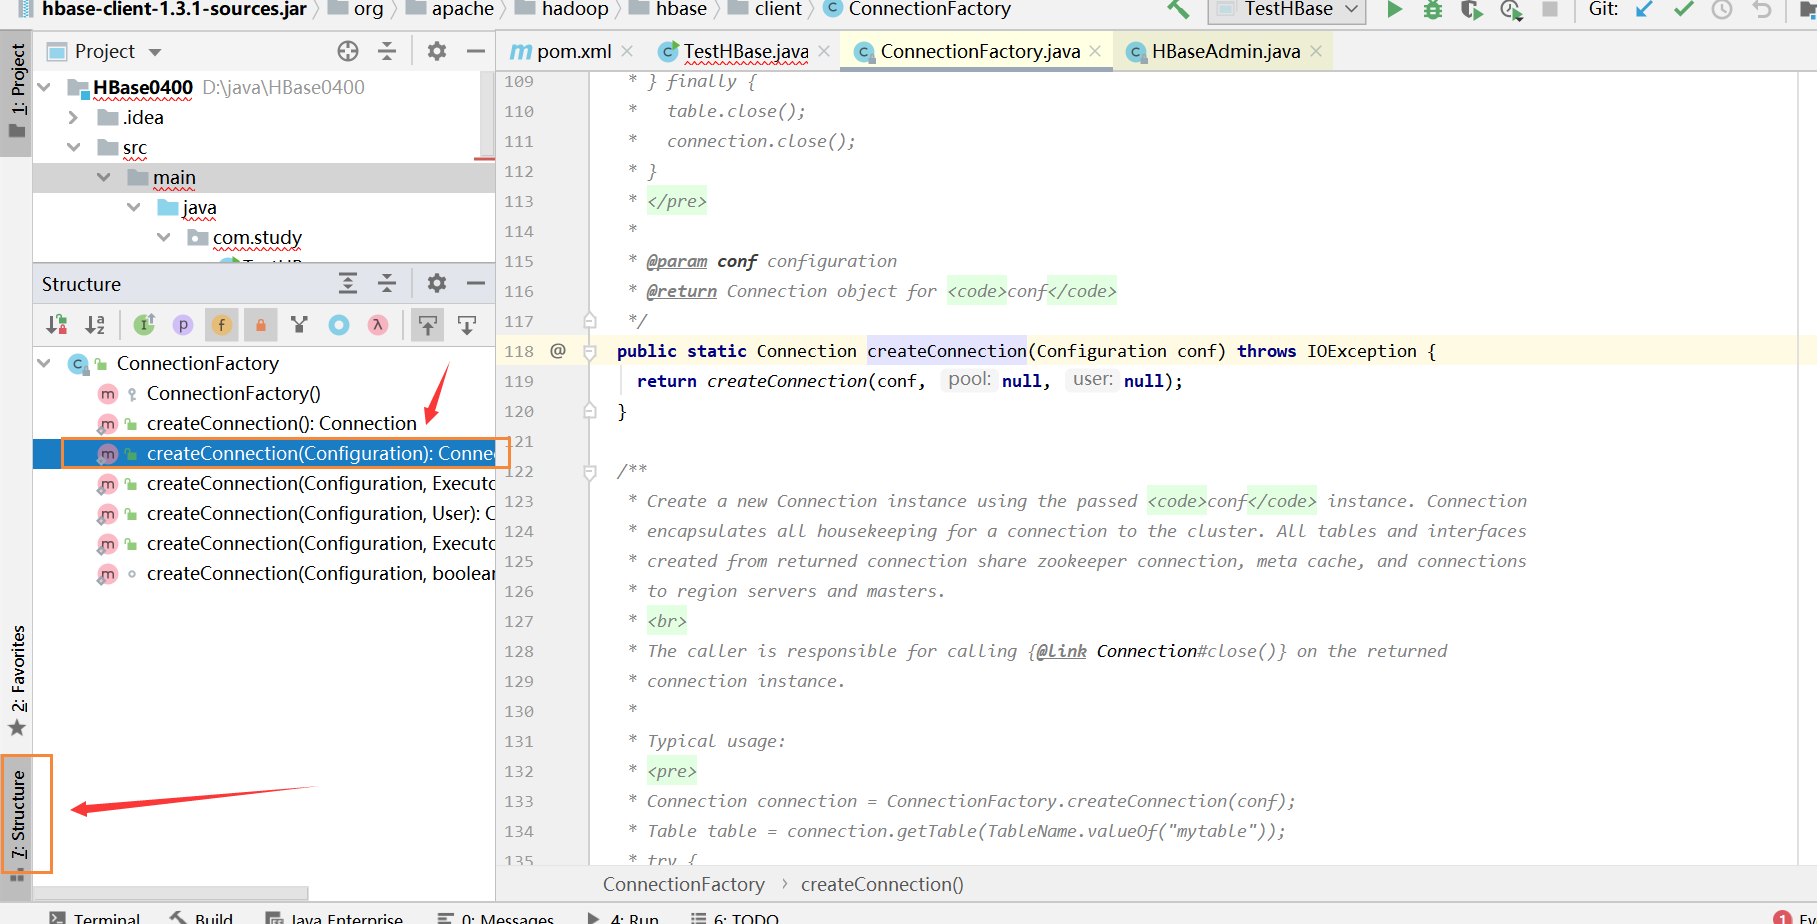
Task: Expand all nodes in Structure panel
Action: 348,283
